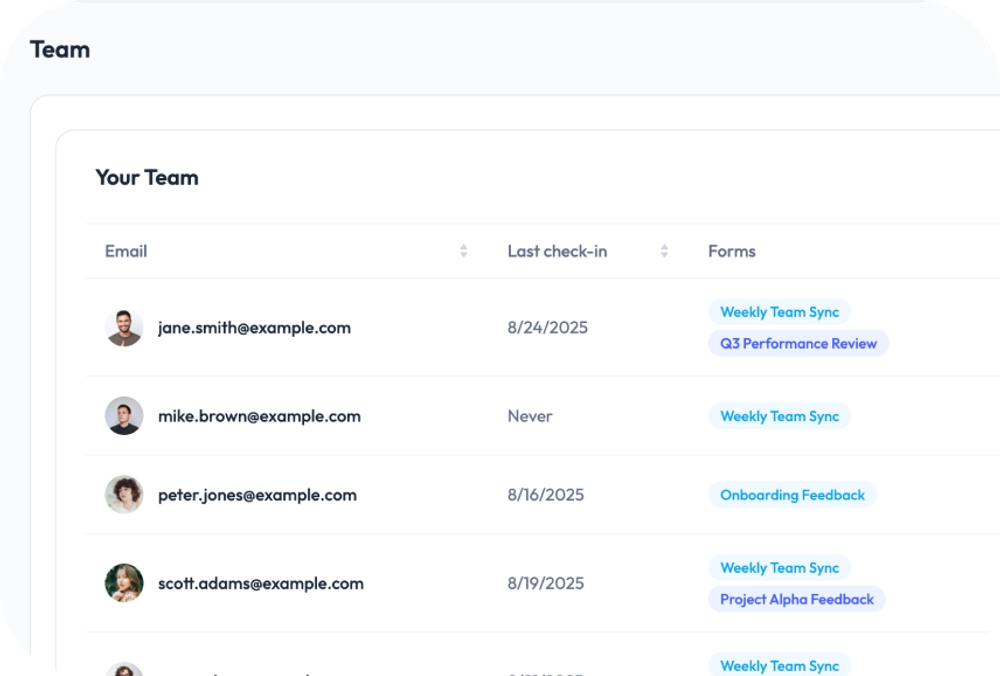Click the 8/19/2025 check-in date
The image size is (1000, 676).
[x=545, y=584]
